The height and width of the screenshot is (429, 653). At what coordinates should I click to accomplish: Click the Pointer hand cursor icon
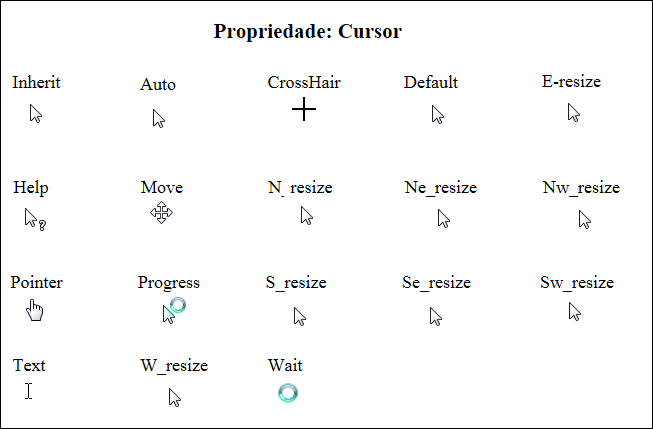coord(35,310)
